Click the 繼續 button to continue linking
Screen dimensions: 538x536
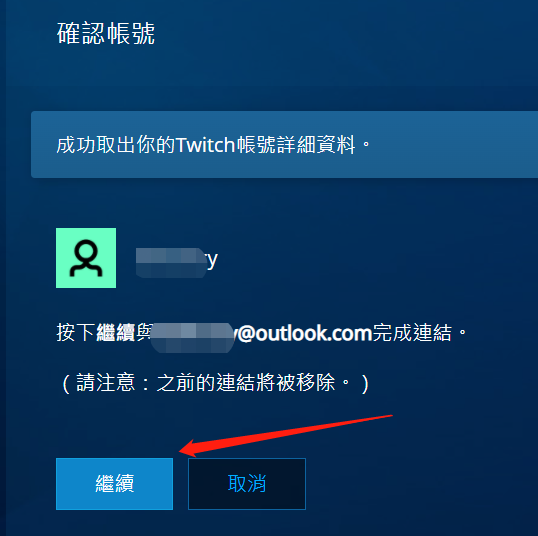pos(114,483)
